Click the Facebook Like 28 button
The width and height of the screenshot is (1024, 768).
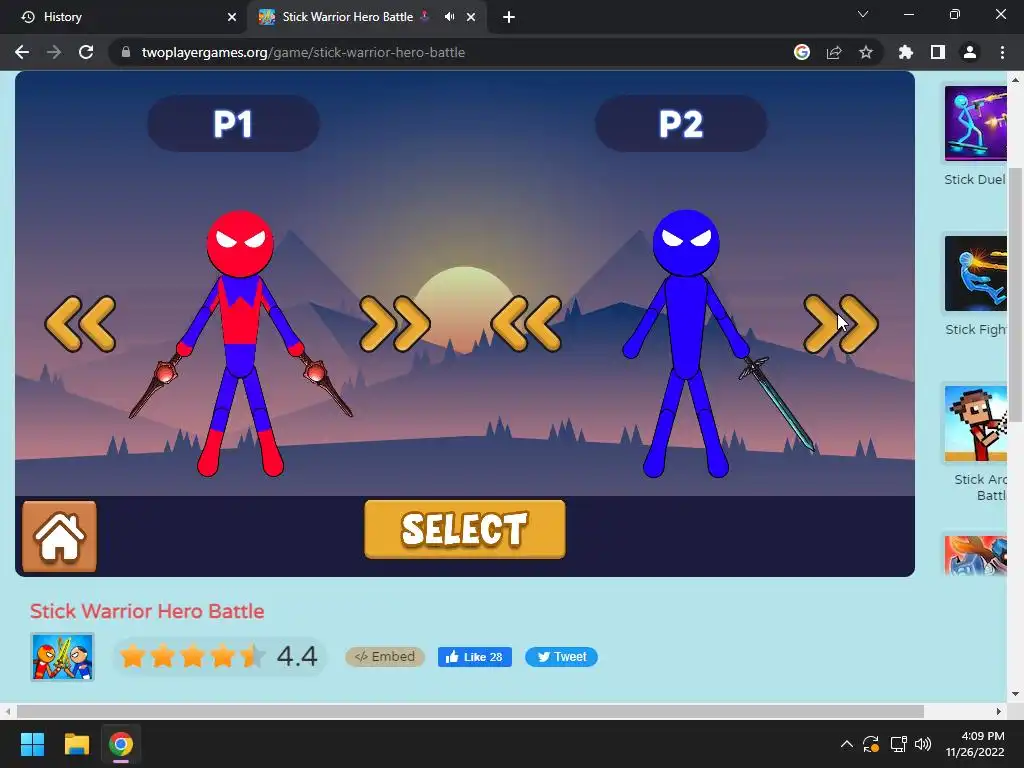[475, 657]
